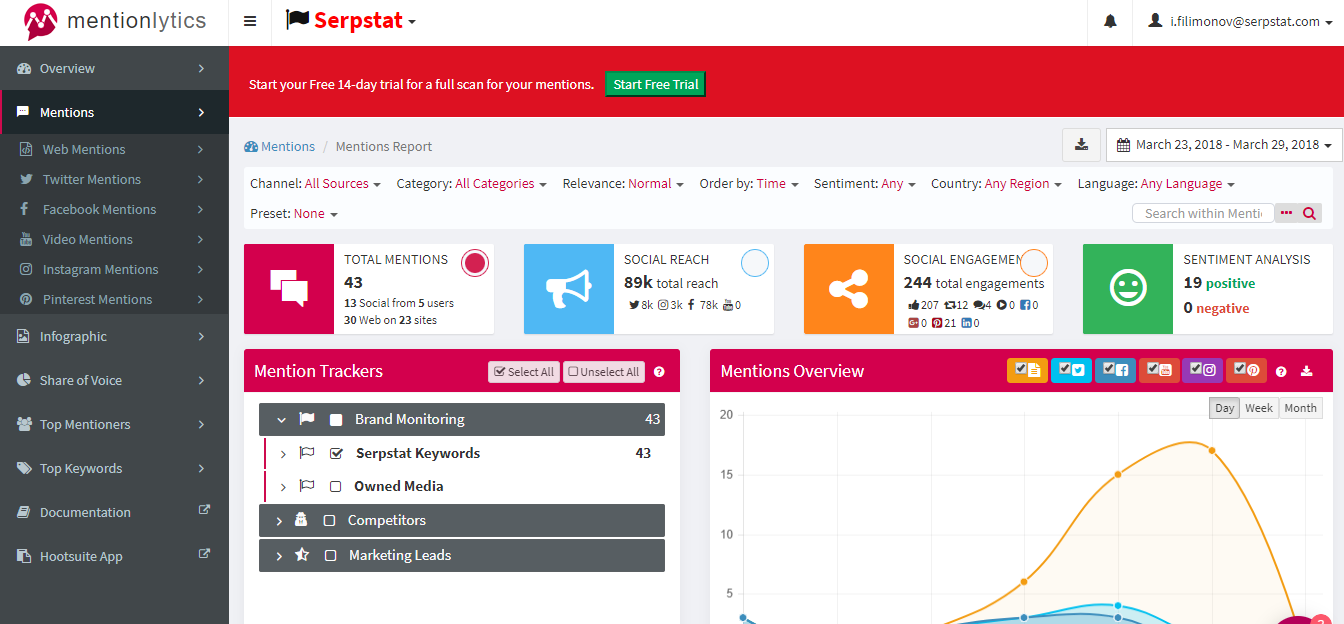This screenshot has height=624, width=1344.
Task: Open the date range picker
Action: pos(1224,145)
